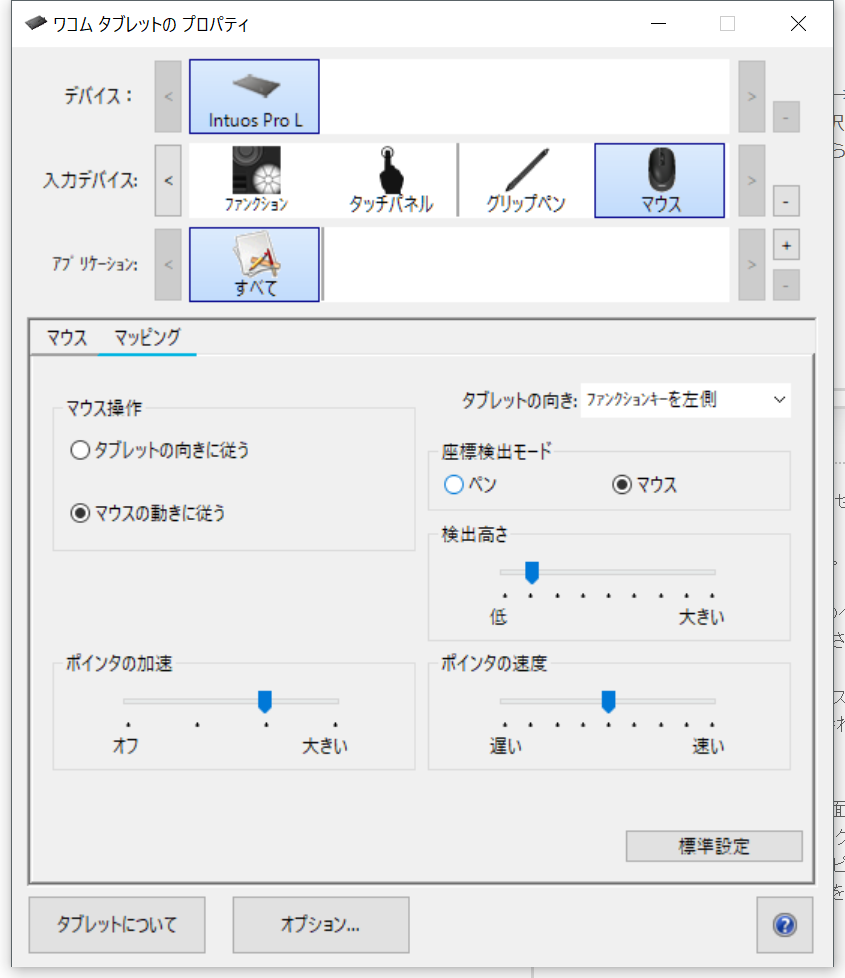Screen dimensions: 845x978
Task: Close the Wacom properties window
Action: pyautogui.click(x=798, y=24)
